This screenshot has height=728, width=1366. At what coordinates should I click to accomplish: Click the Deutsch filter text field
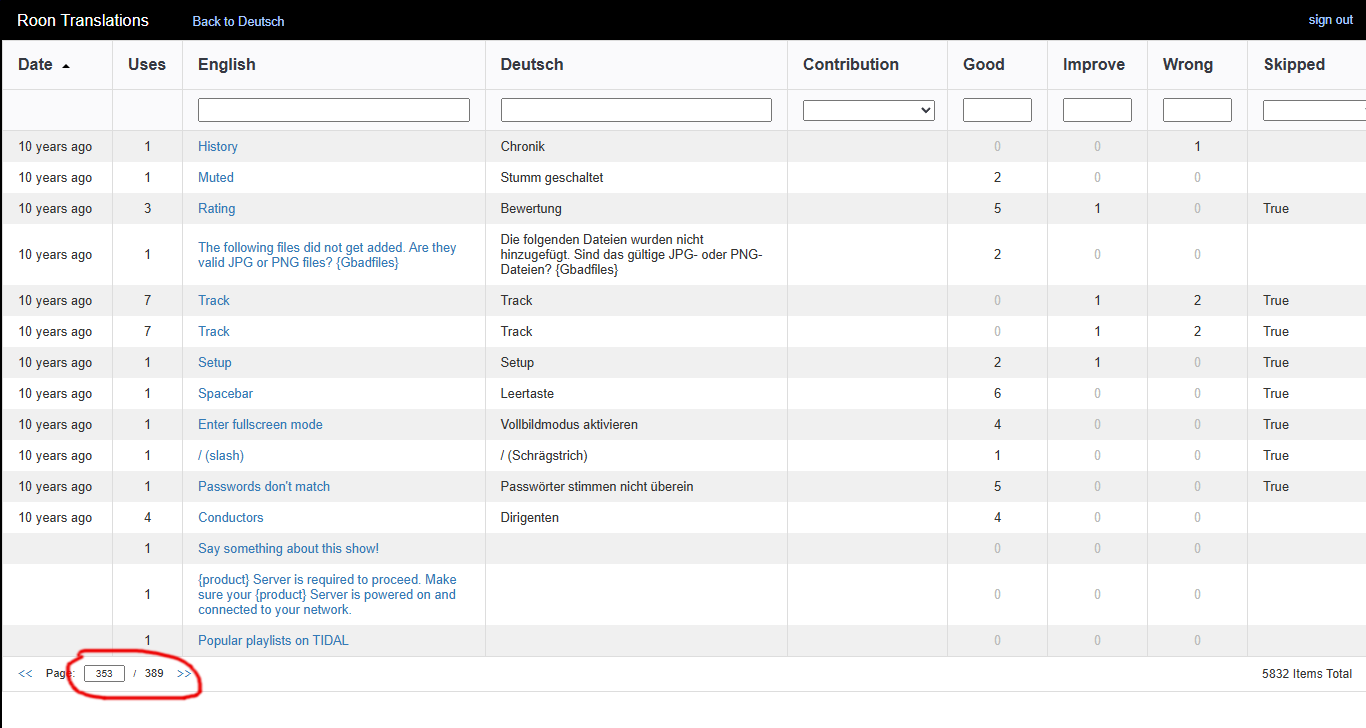(x=636, y=110)
